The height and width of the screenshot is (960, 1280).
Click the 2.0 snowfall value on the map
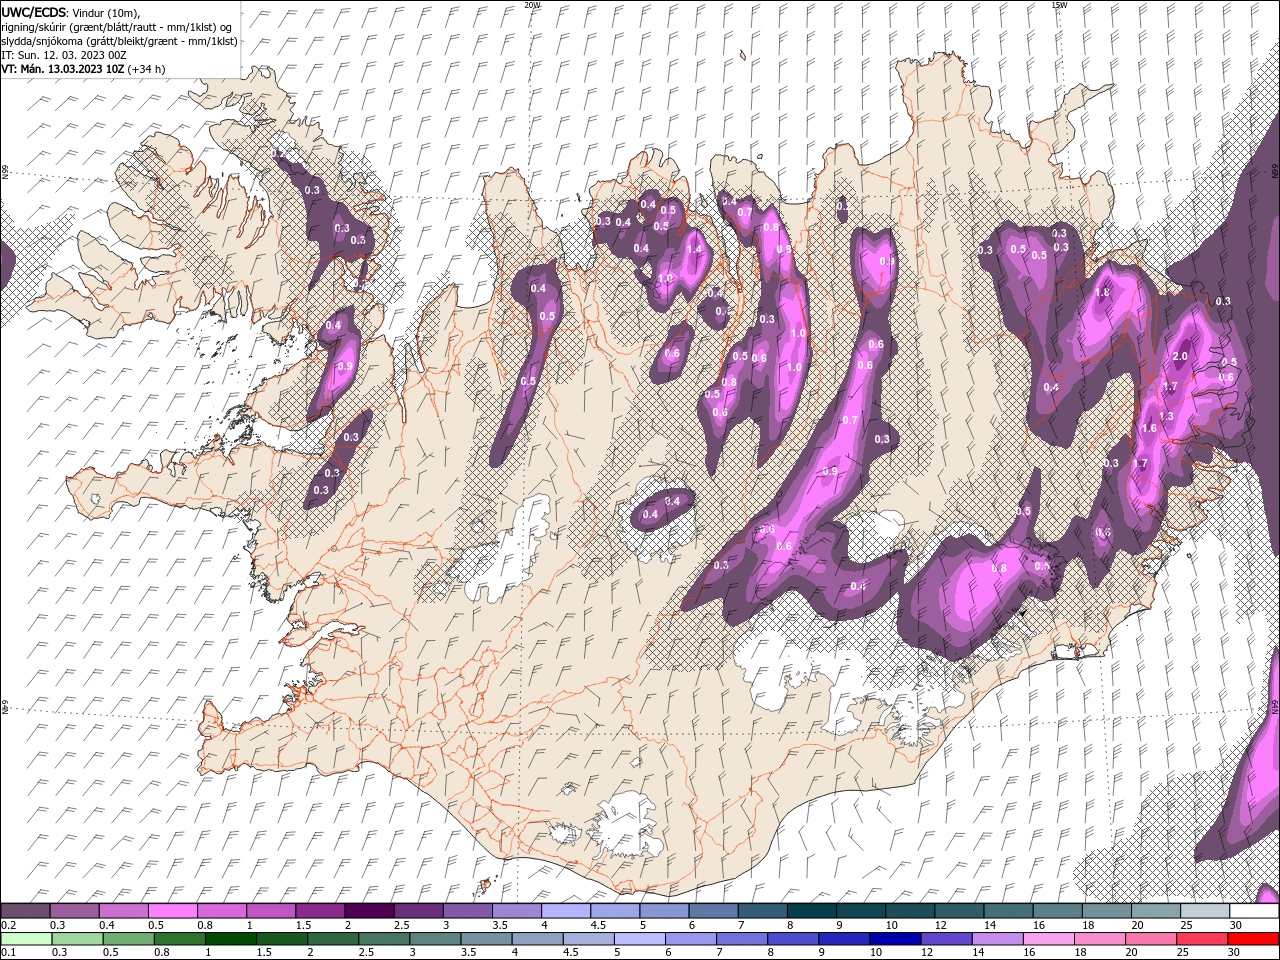click(x=1180, y=357)
